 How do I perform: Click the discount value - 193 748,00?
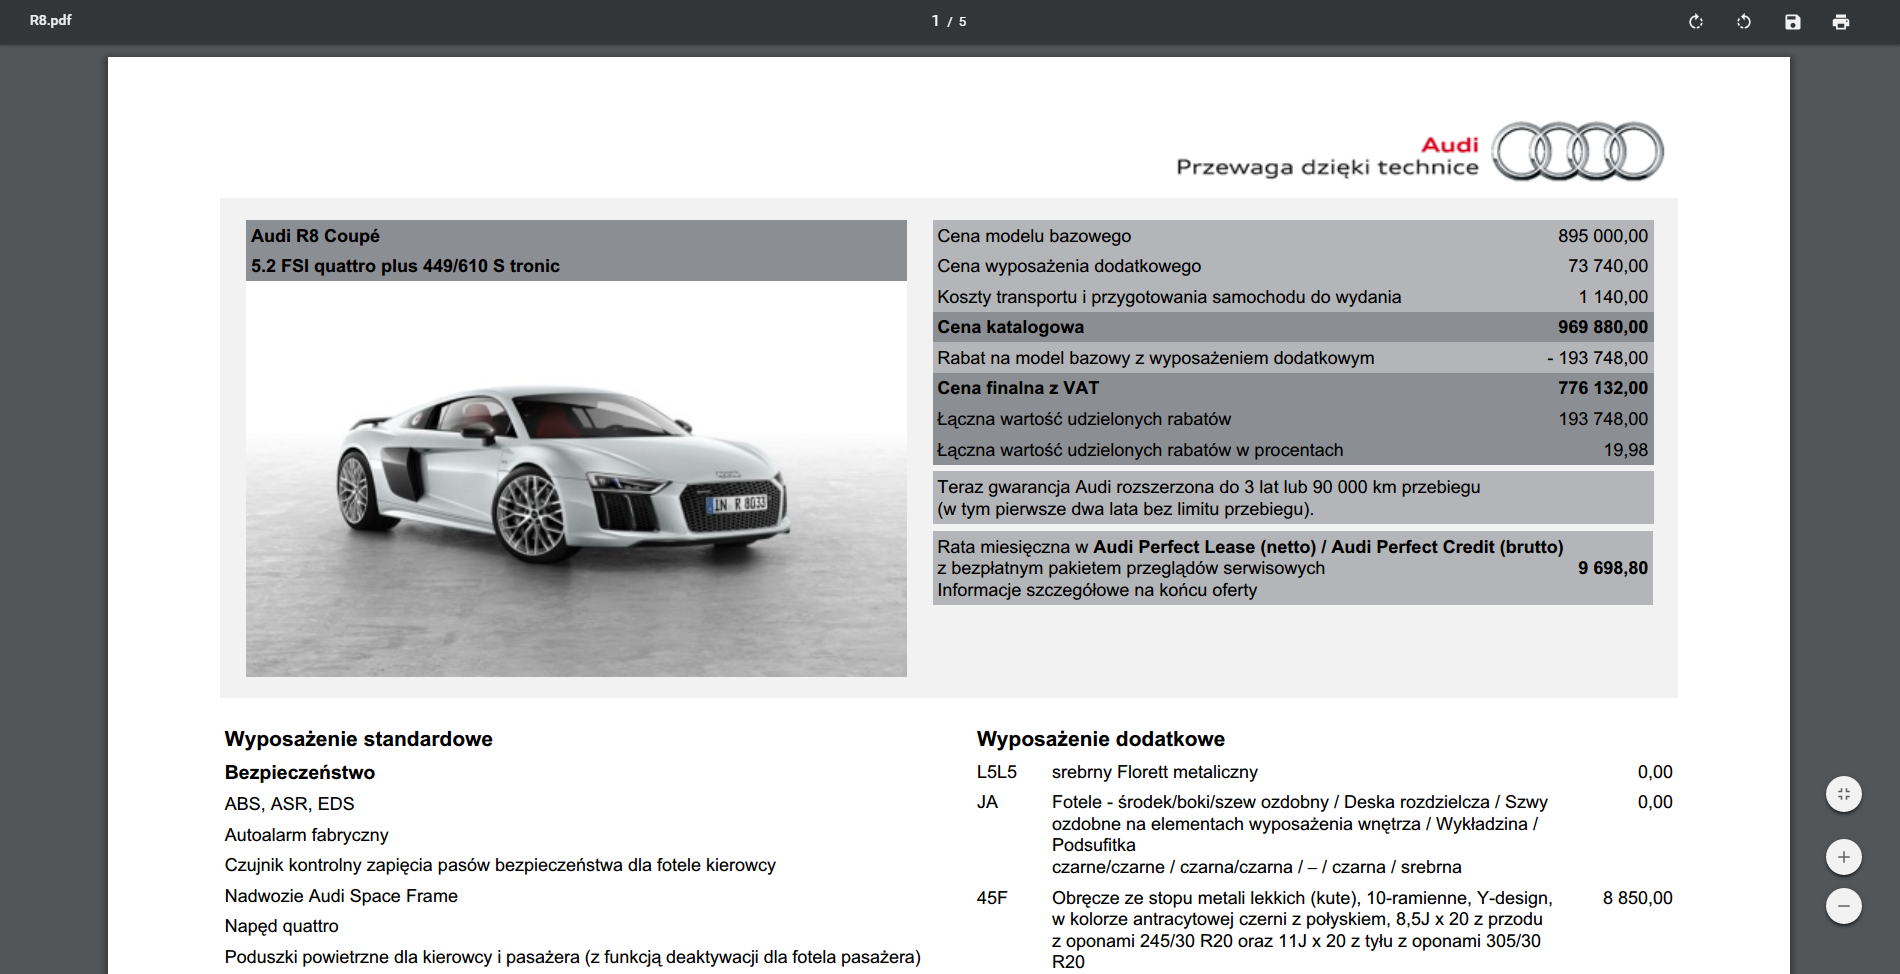pyautogui.click(x=1597, y=358)
